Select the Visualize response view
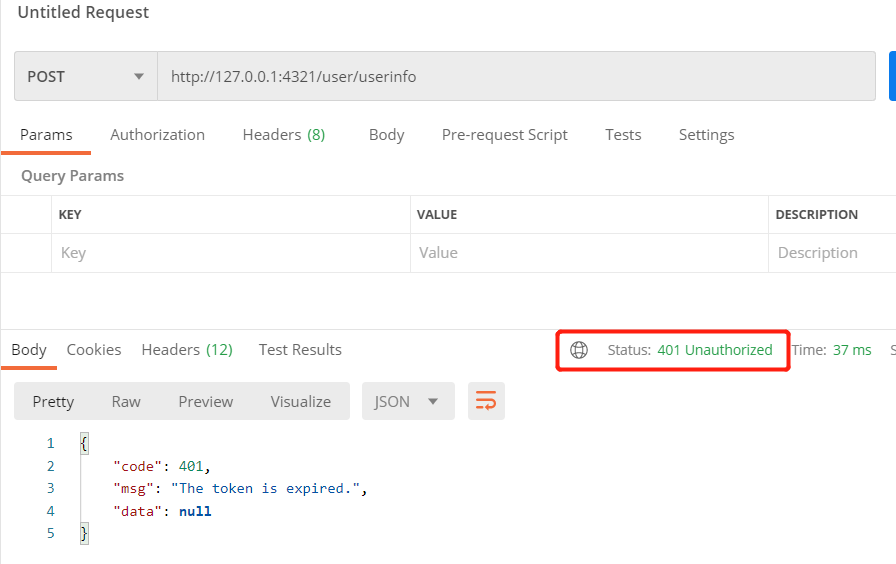The width and height of the screenshot is (896, 564). [300, 401]
